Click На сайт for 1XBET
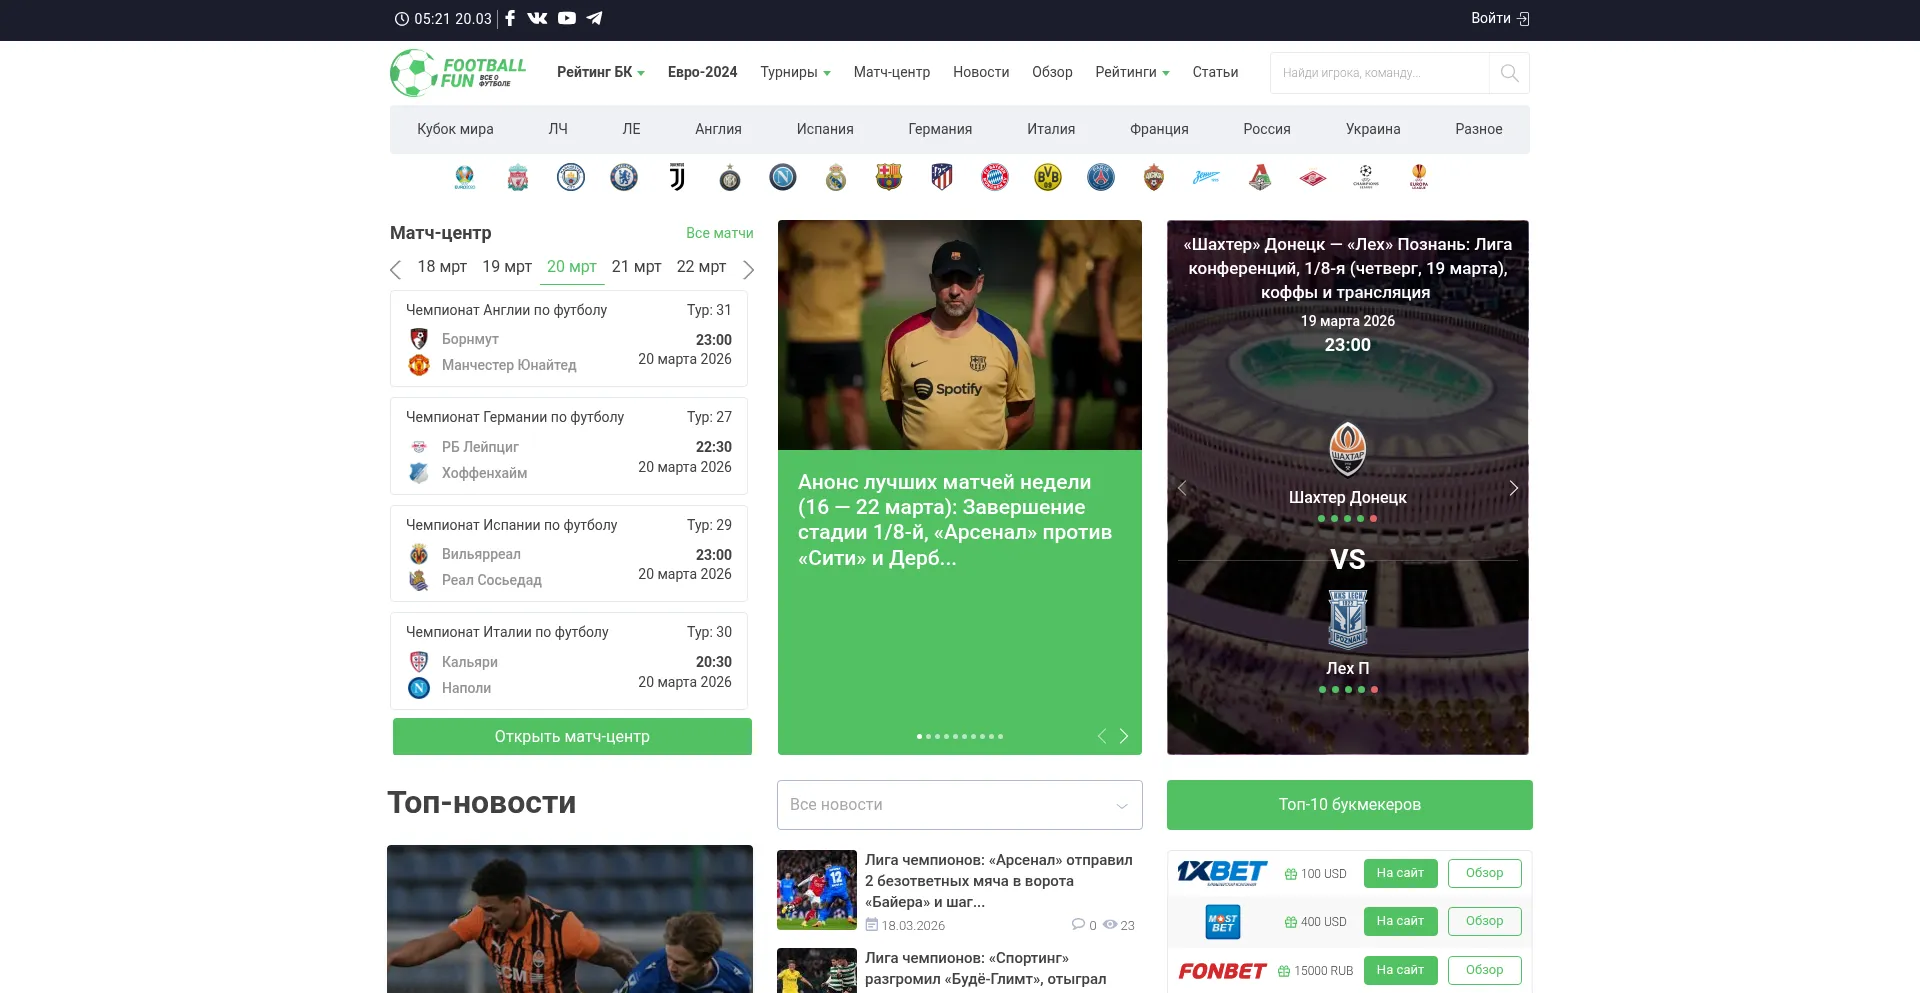The image size is (1920, 993). coord(1400,873)
